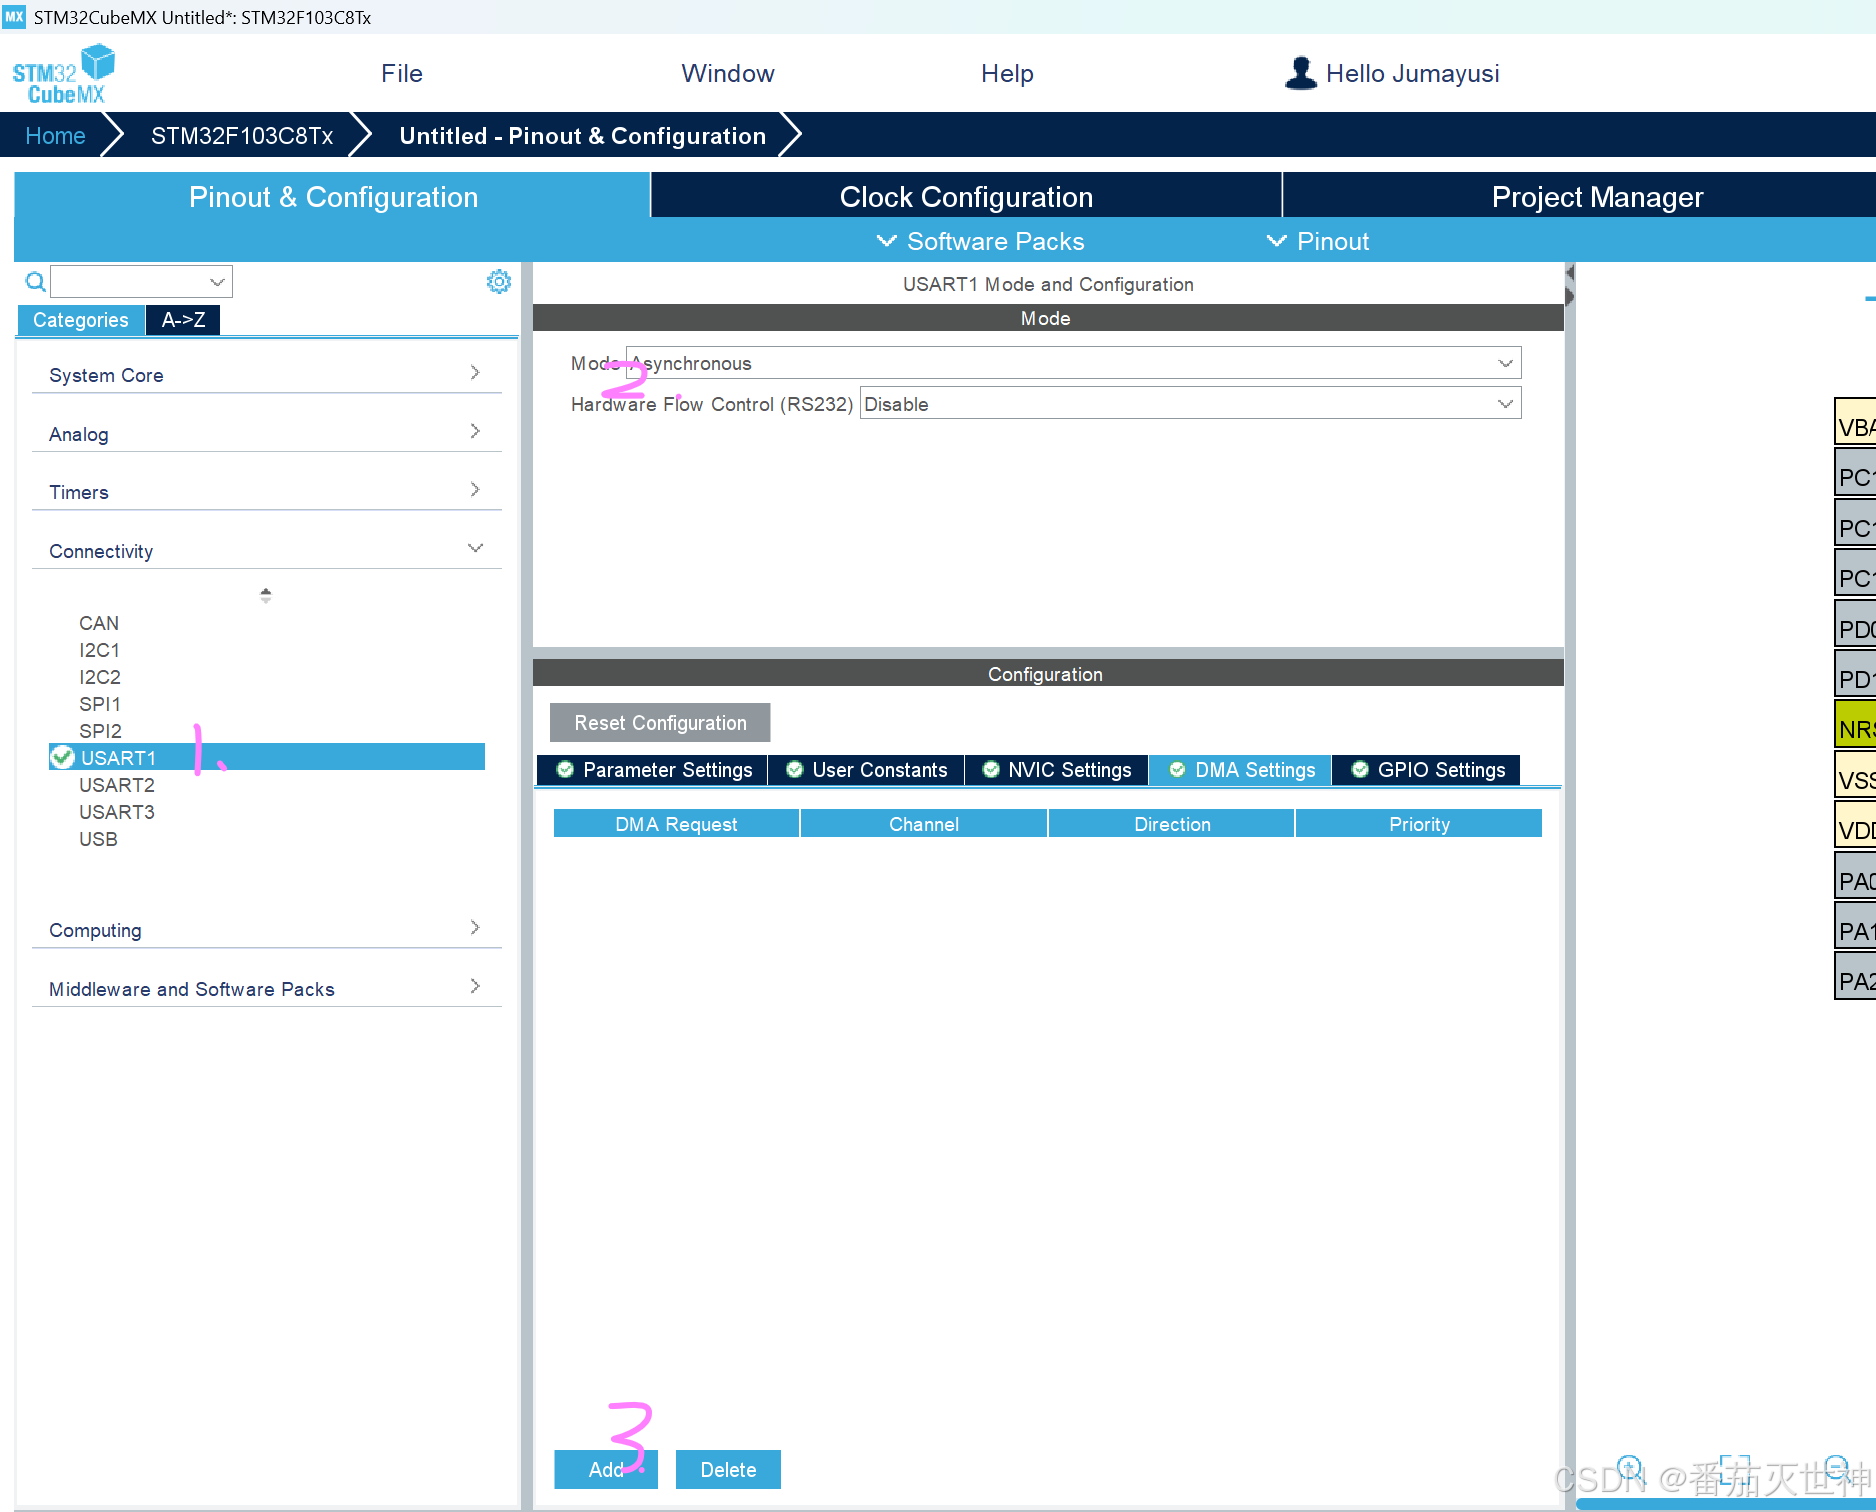The height and width of the screenshot is (1512, 1876).
Task: Click Channel column header
Action: pos(924,823)
